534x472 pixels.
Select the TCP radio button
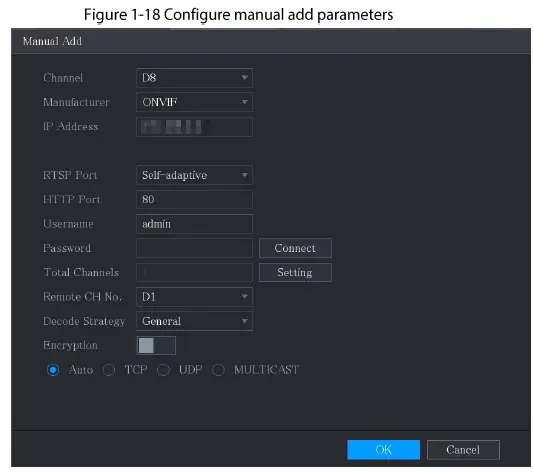coord(109,370)
